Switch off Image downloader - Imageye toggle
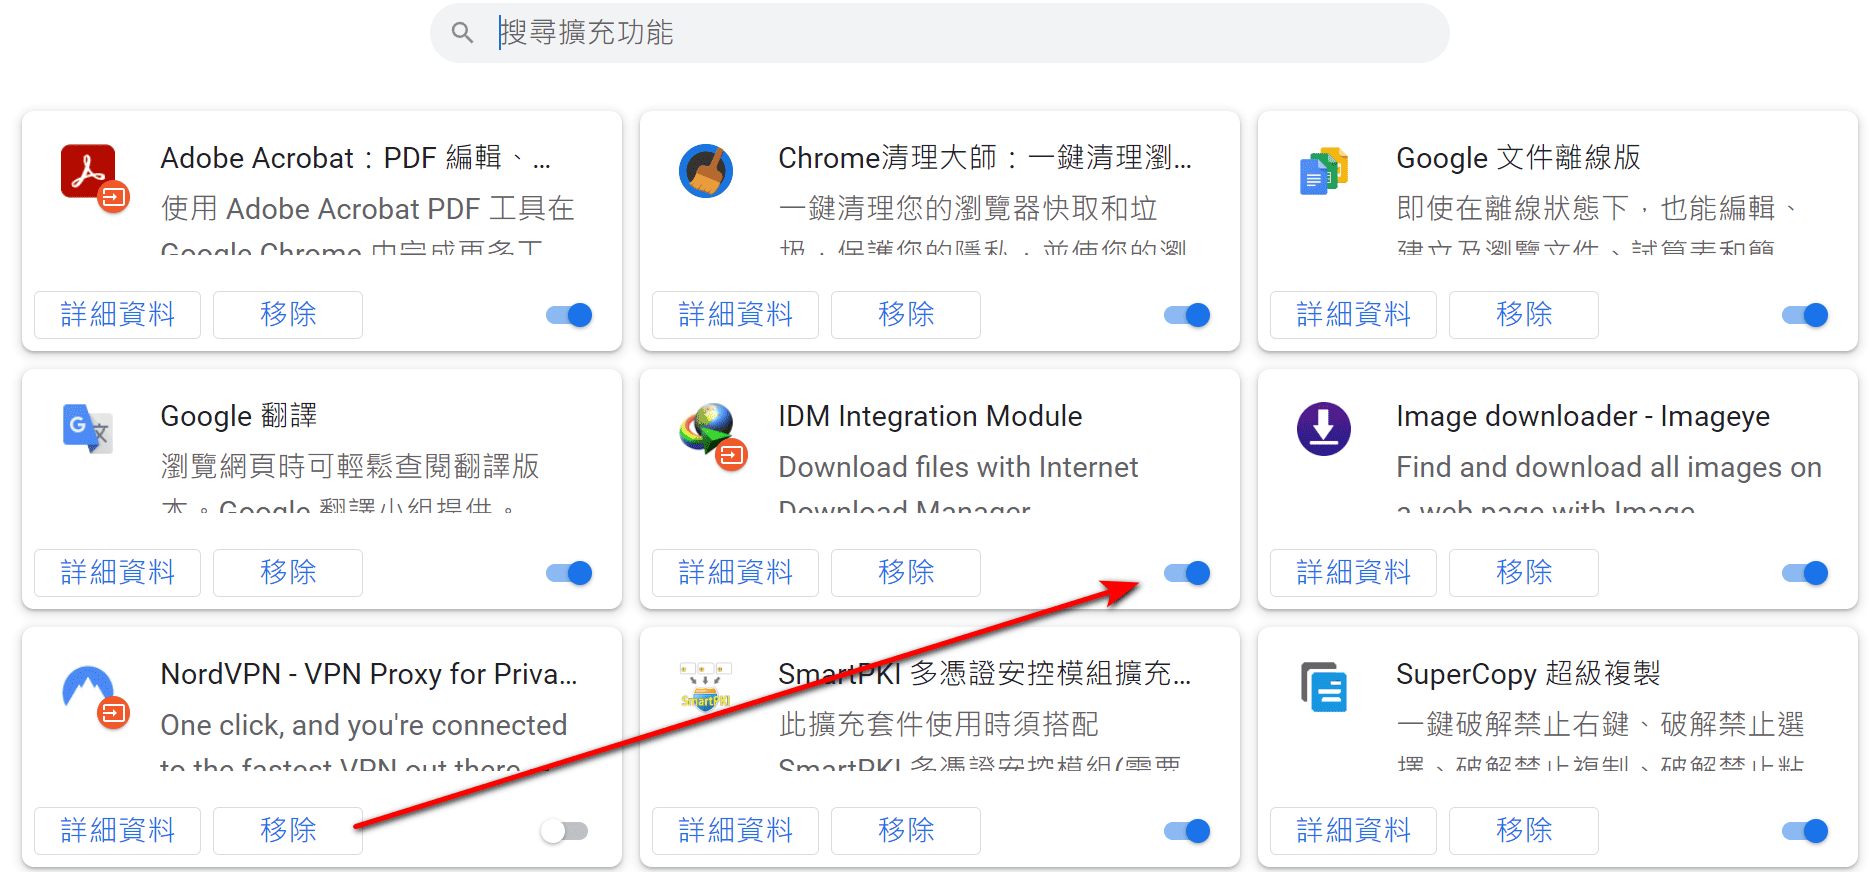Viewport: 1869px width, 872px height. (x=1805, y=573)
